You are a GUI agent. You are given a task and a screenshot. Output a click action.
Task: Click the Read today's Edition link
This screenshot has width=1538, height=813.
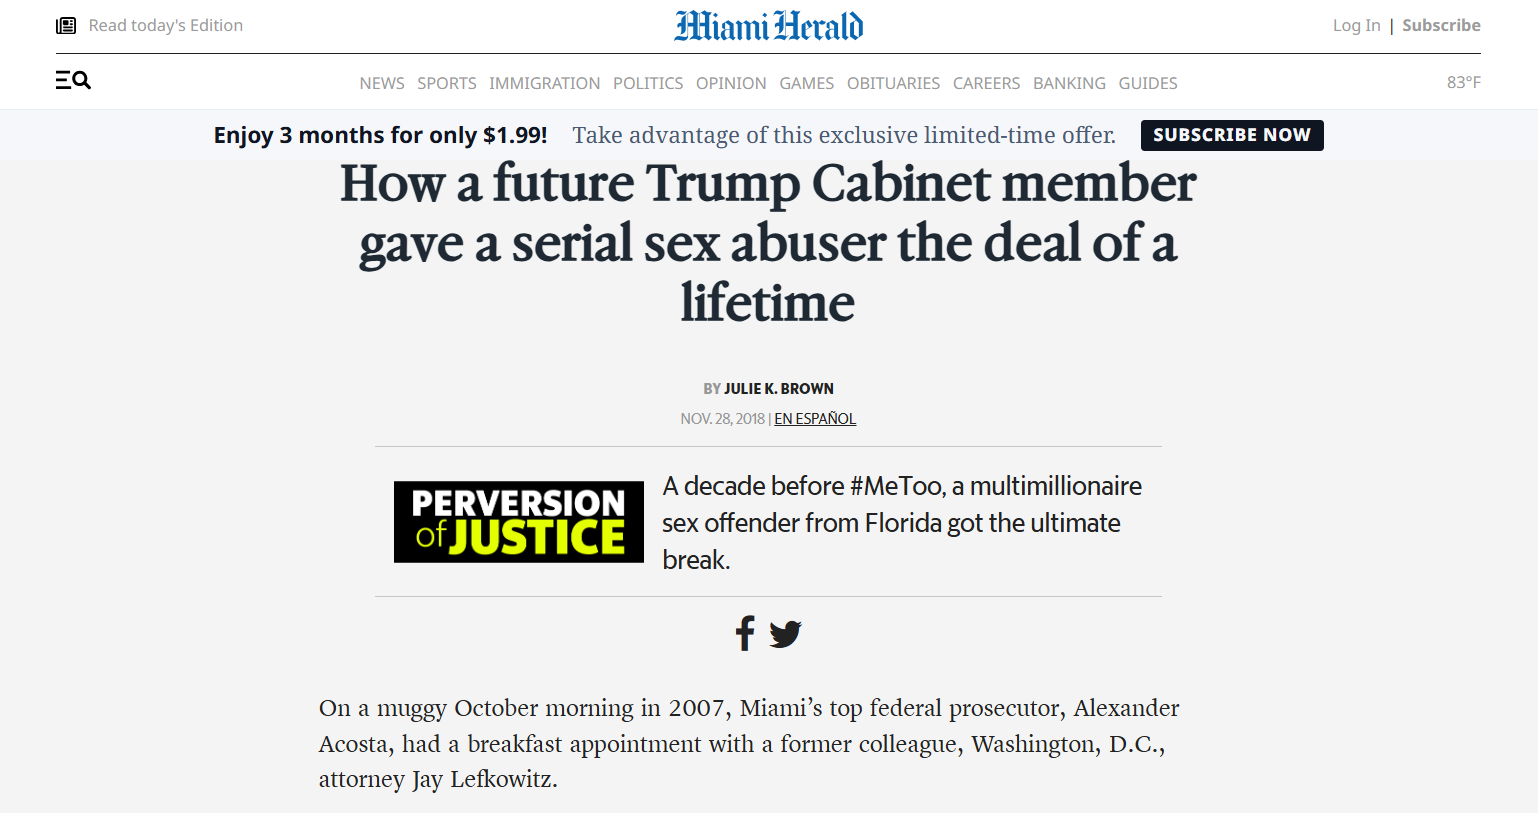(166, 25)
